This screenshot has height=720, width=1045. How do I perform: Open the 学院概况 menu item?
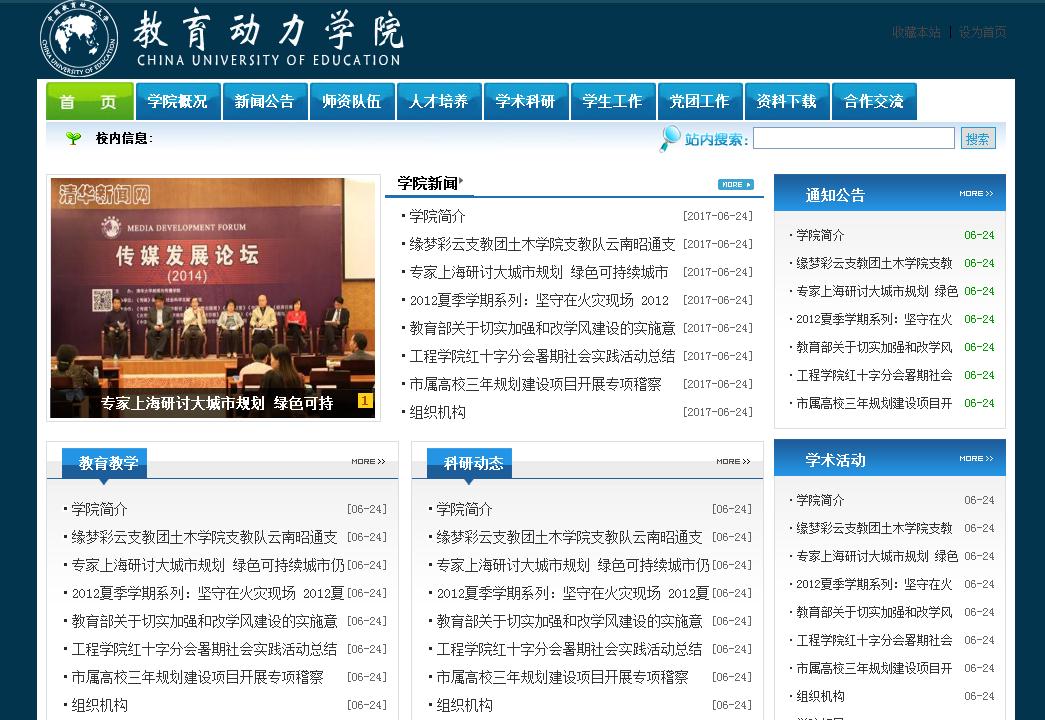pos(177,102)
